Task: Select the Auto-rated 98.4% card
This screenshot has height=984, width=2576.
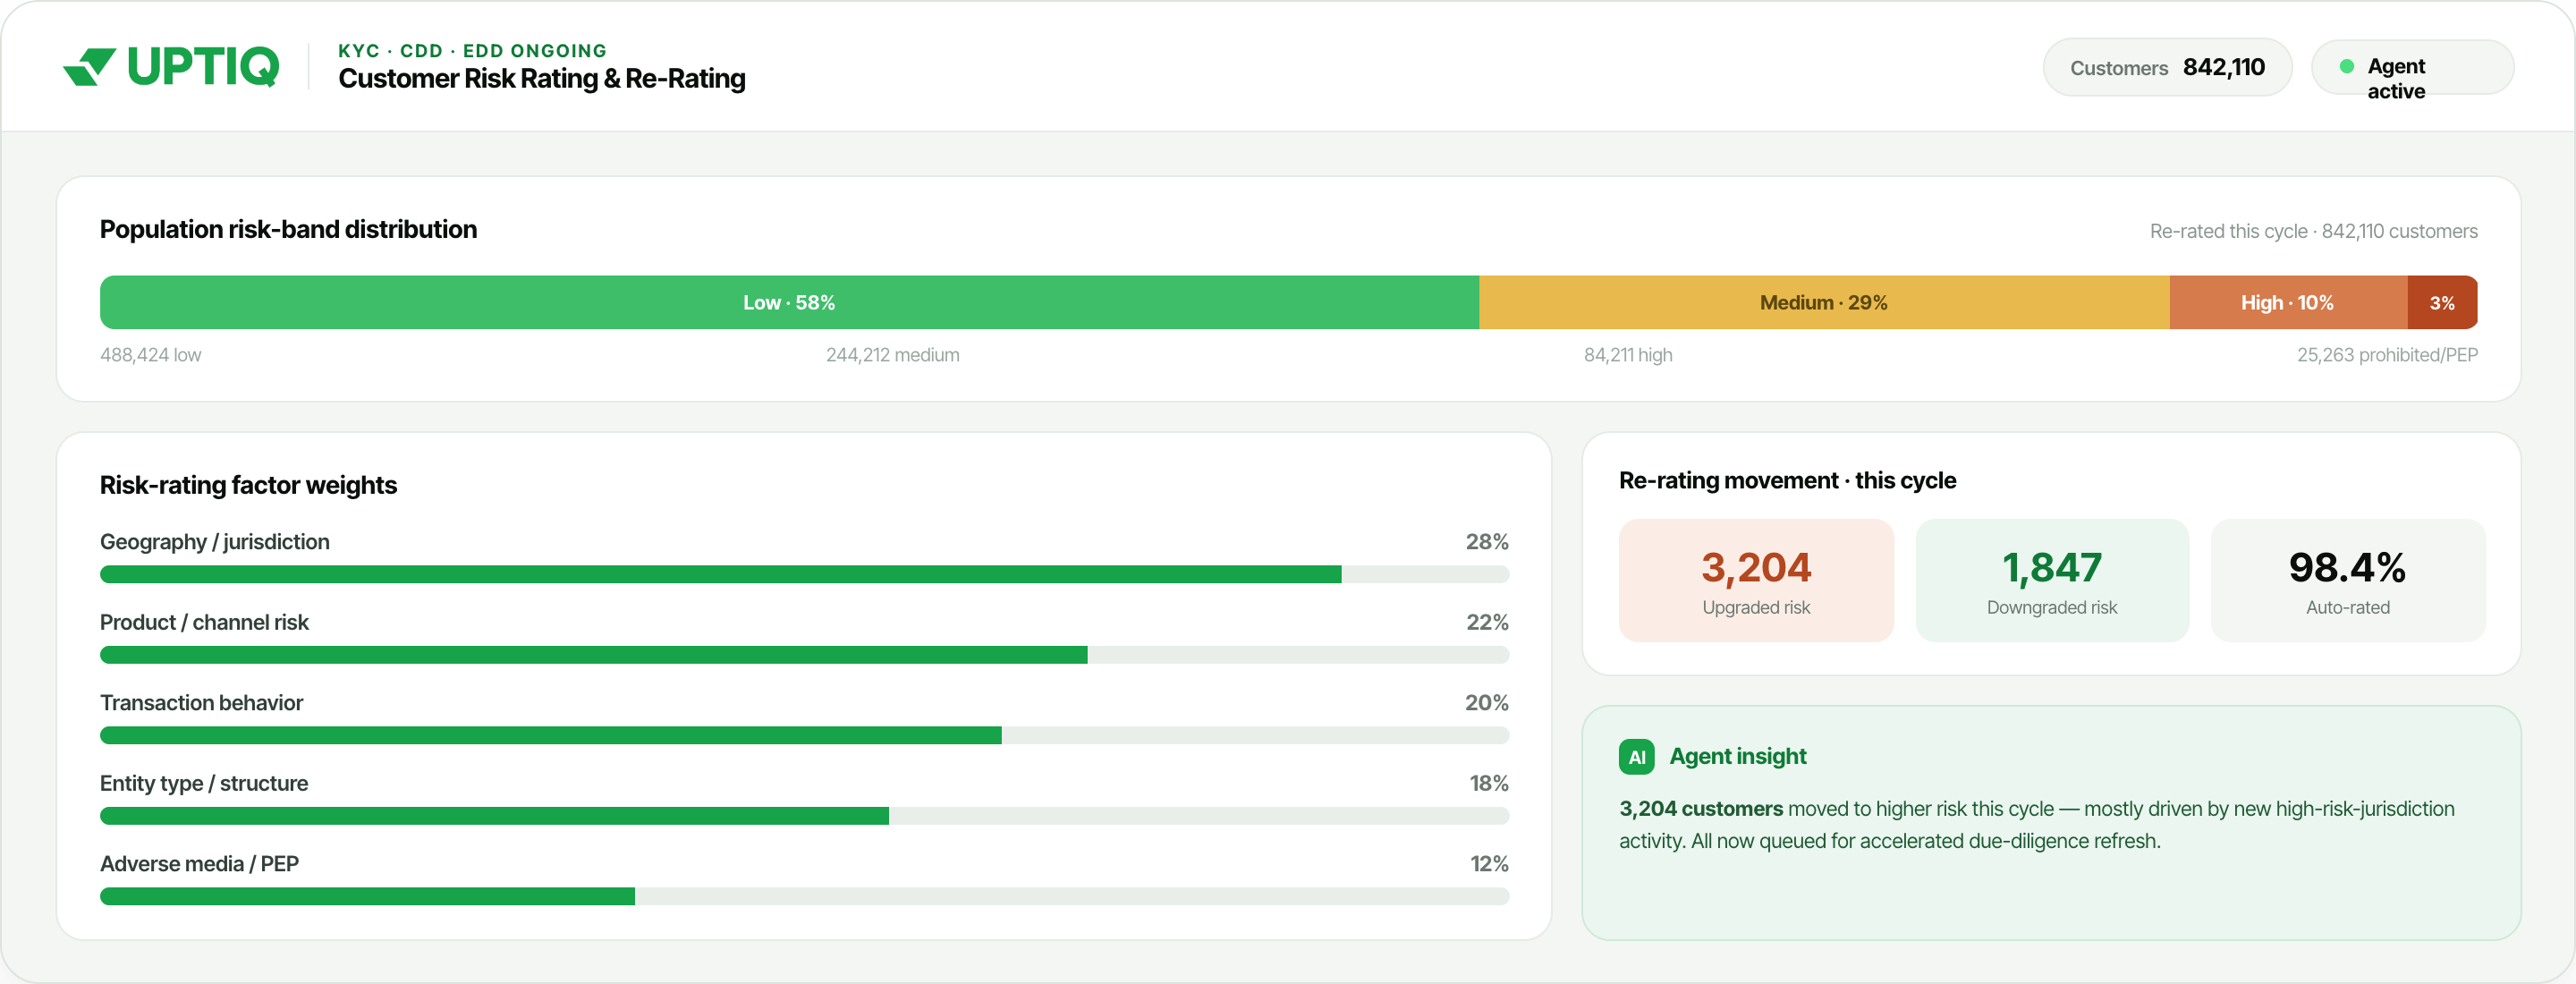Action: (x=2348, y=581)
